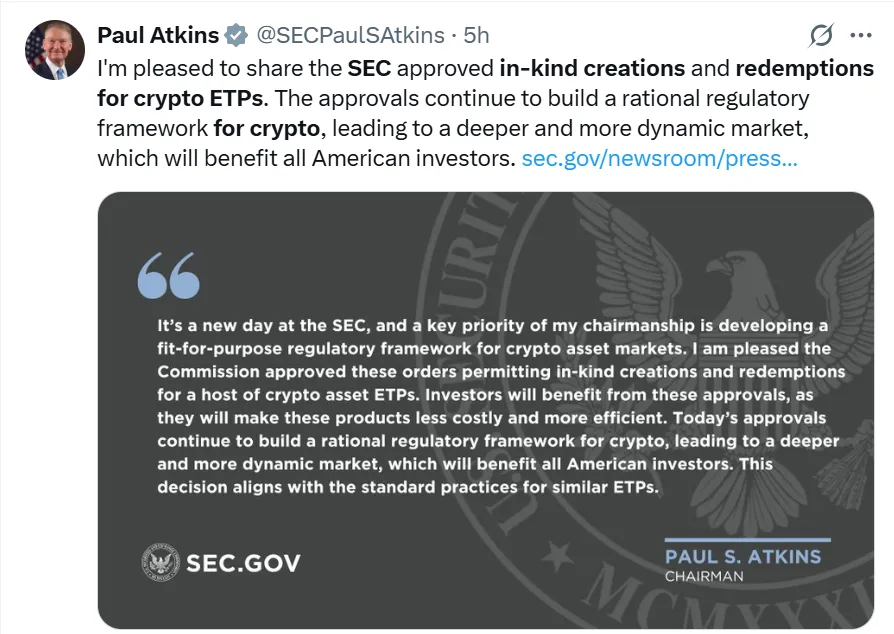Click the bold "SEC" in the tweet text
The image size is (894, 634).
coord(369,69)
